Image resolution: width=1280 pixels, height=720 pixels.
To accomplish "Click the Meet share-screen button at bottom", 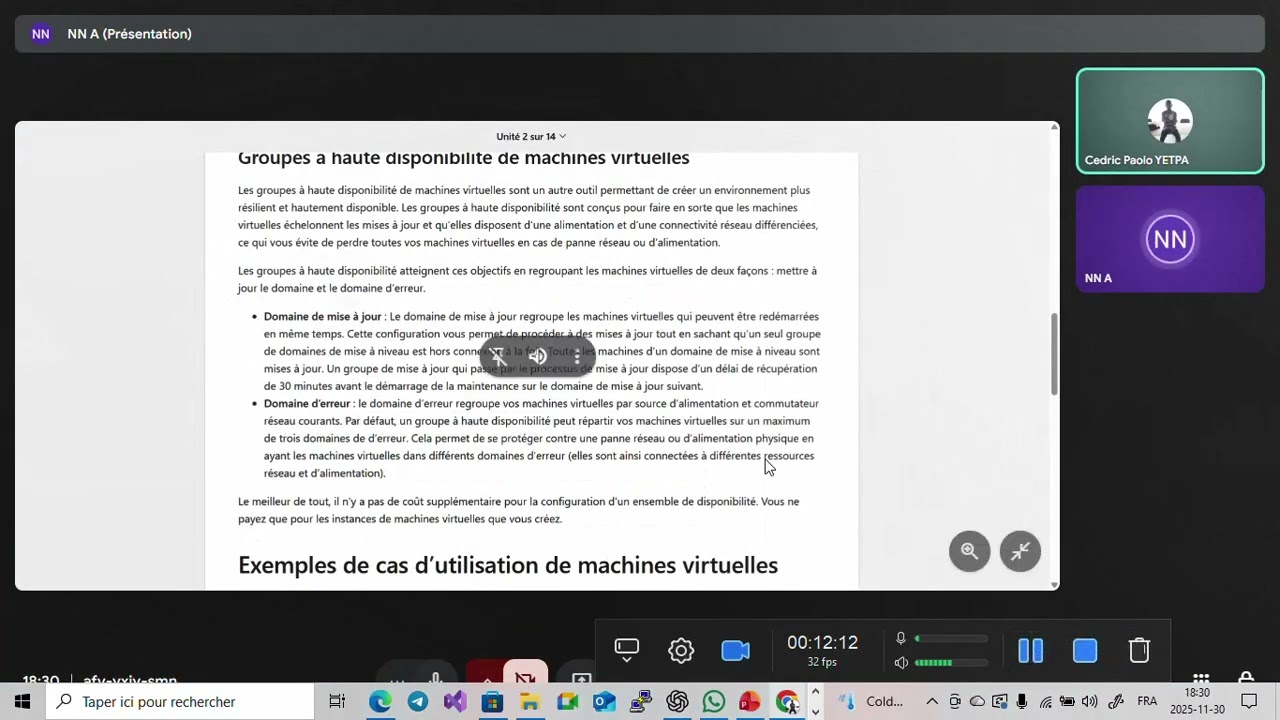I will coord(581,677).
